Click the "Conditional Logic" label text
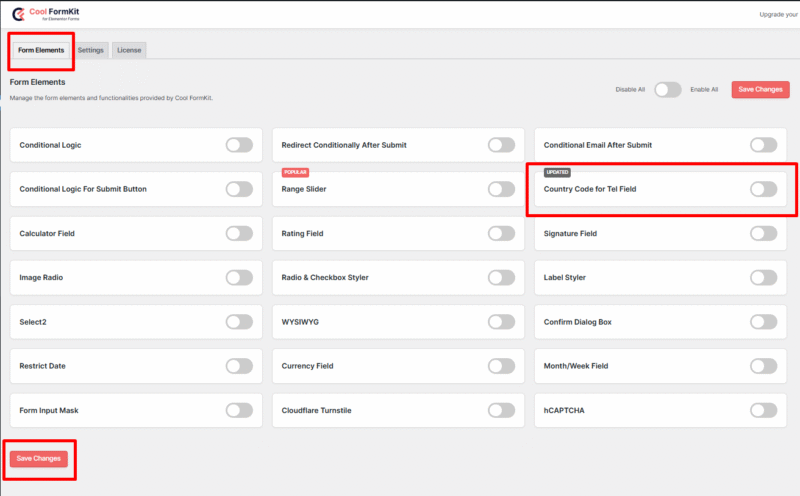800x496 pixels. pyautogui.click(x=51, y=145)
